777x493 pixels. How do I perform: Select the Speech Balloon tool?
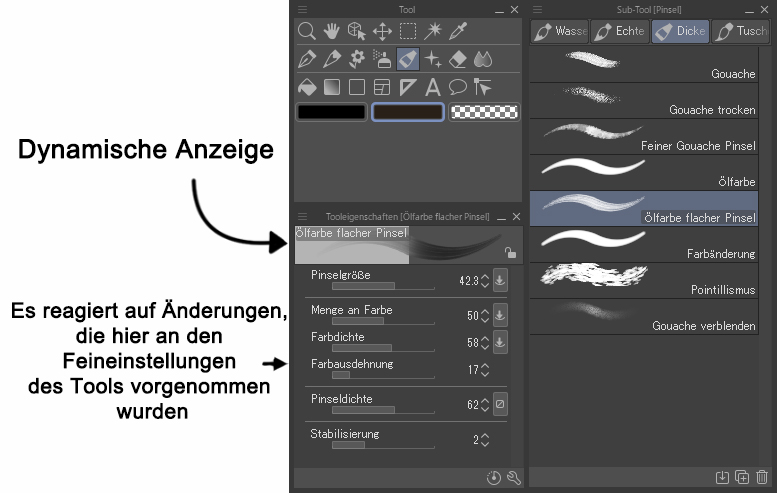pyautogui.click(x=458, y=87)
